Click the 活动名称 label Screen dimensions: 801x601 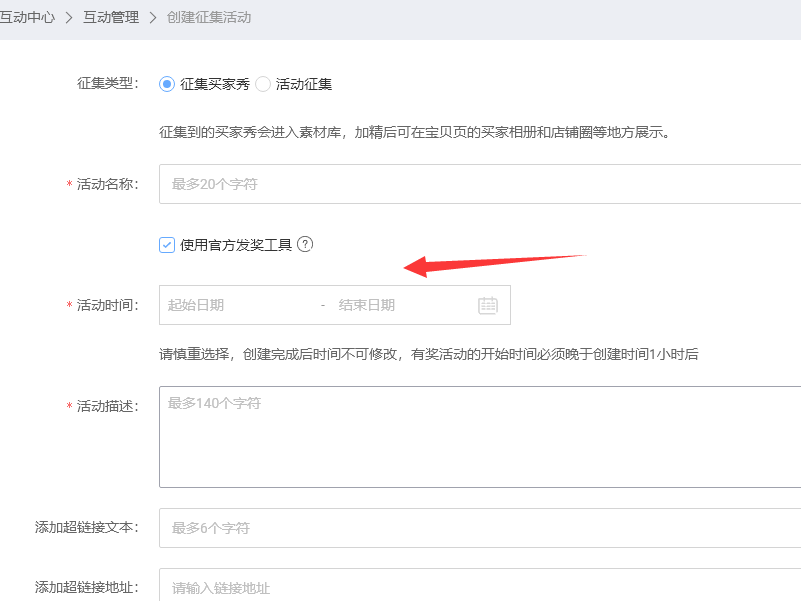pyautogui.click(x=108, y=184)
